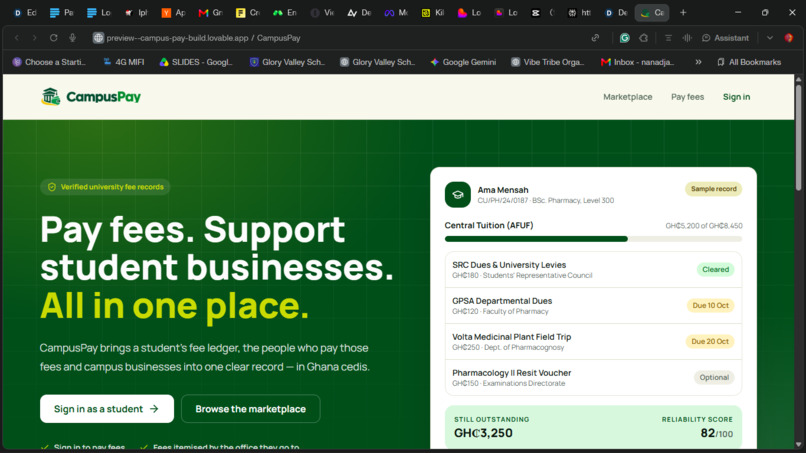Copy page link using the chain icon
Viewport: 806px width, 453px height.
point(595,38)
